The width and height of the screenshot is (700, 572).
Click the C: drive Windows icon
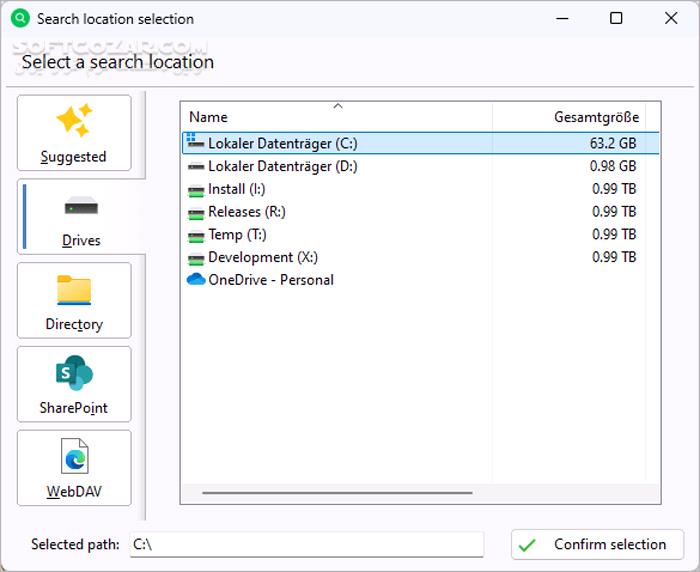point(196,142)
